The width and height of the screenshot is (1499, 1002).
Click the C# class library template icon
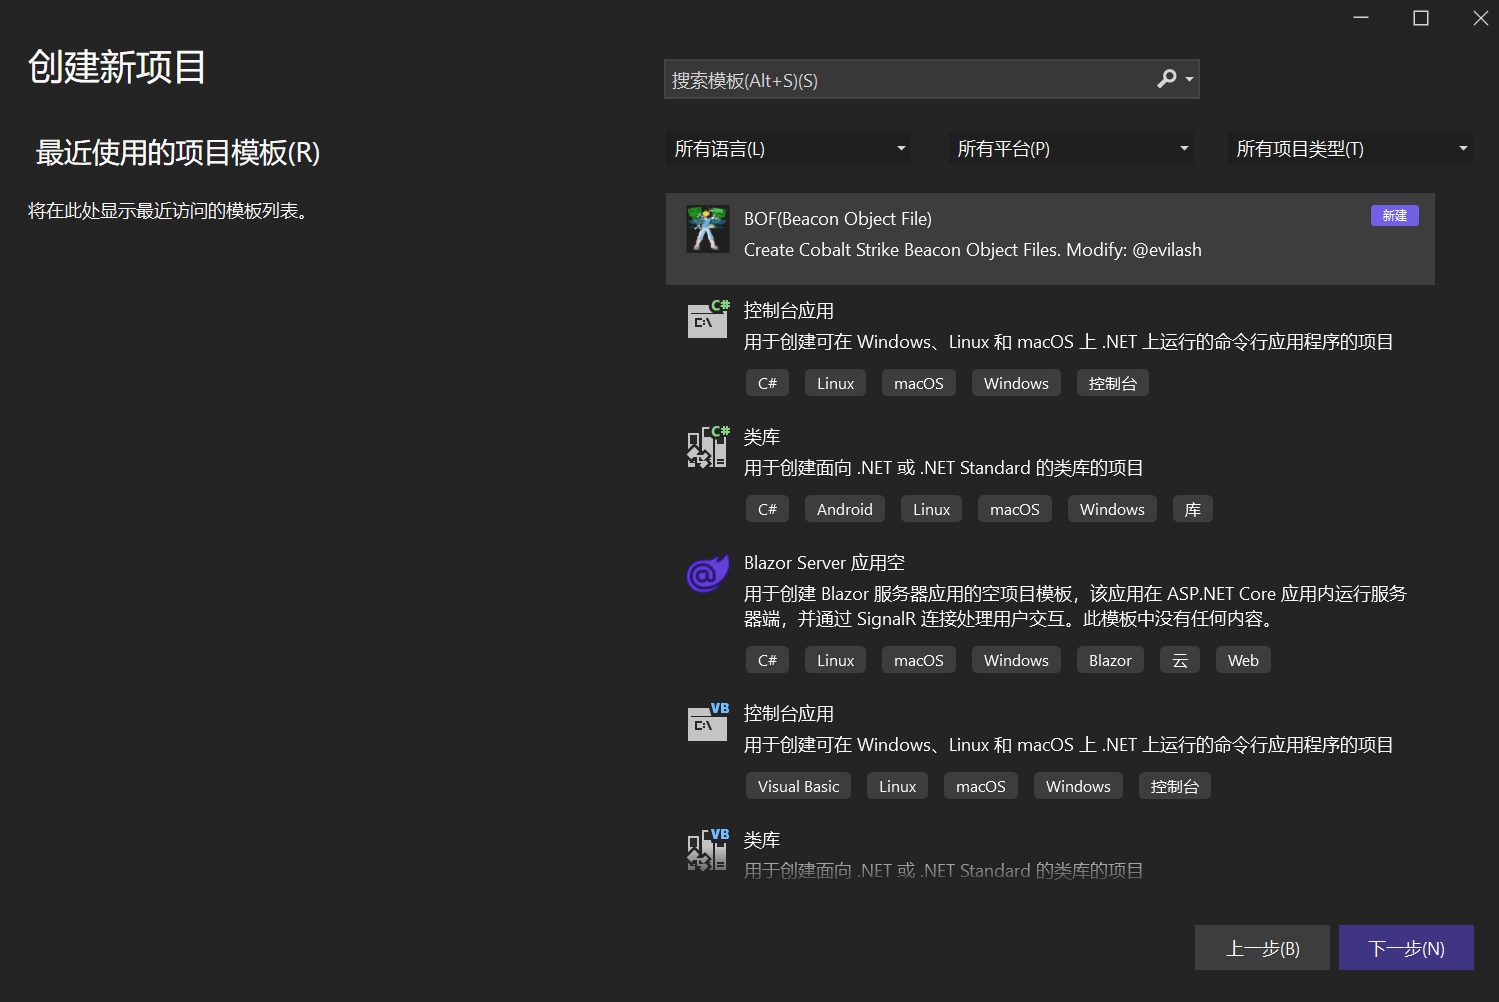click(x=708, y=446)
